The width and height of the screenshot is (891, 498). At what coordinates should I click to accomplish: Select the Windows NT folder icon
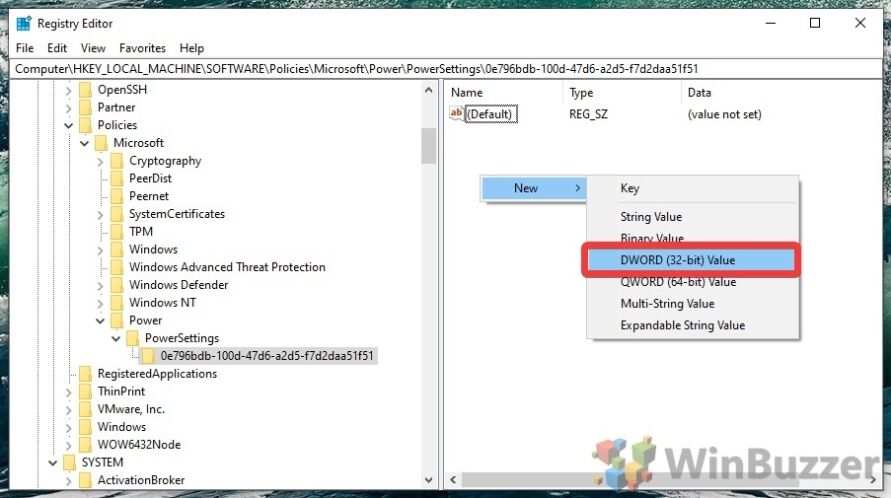point(117,302)
